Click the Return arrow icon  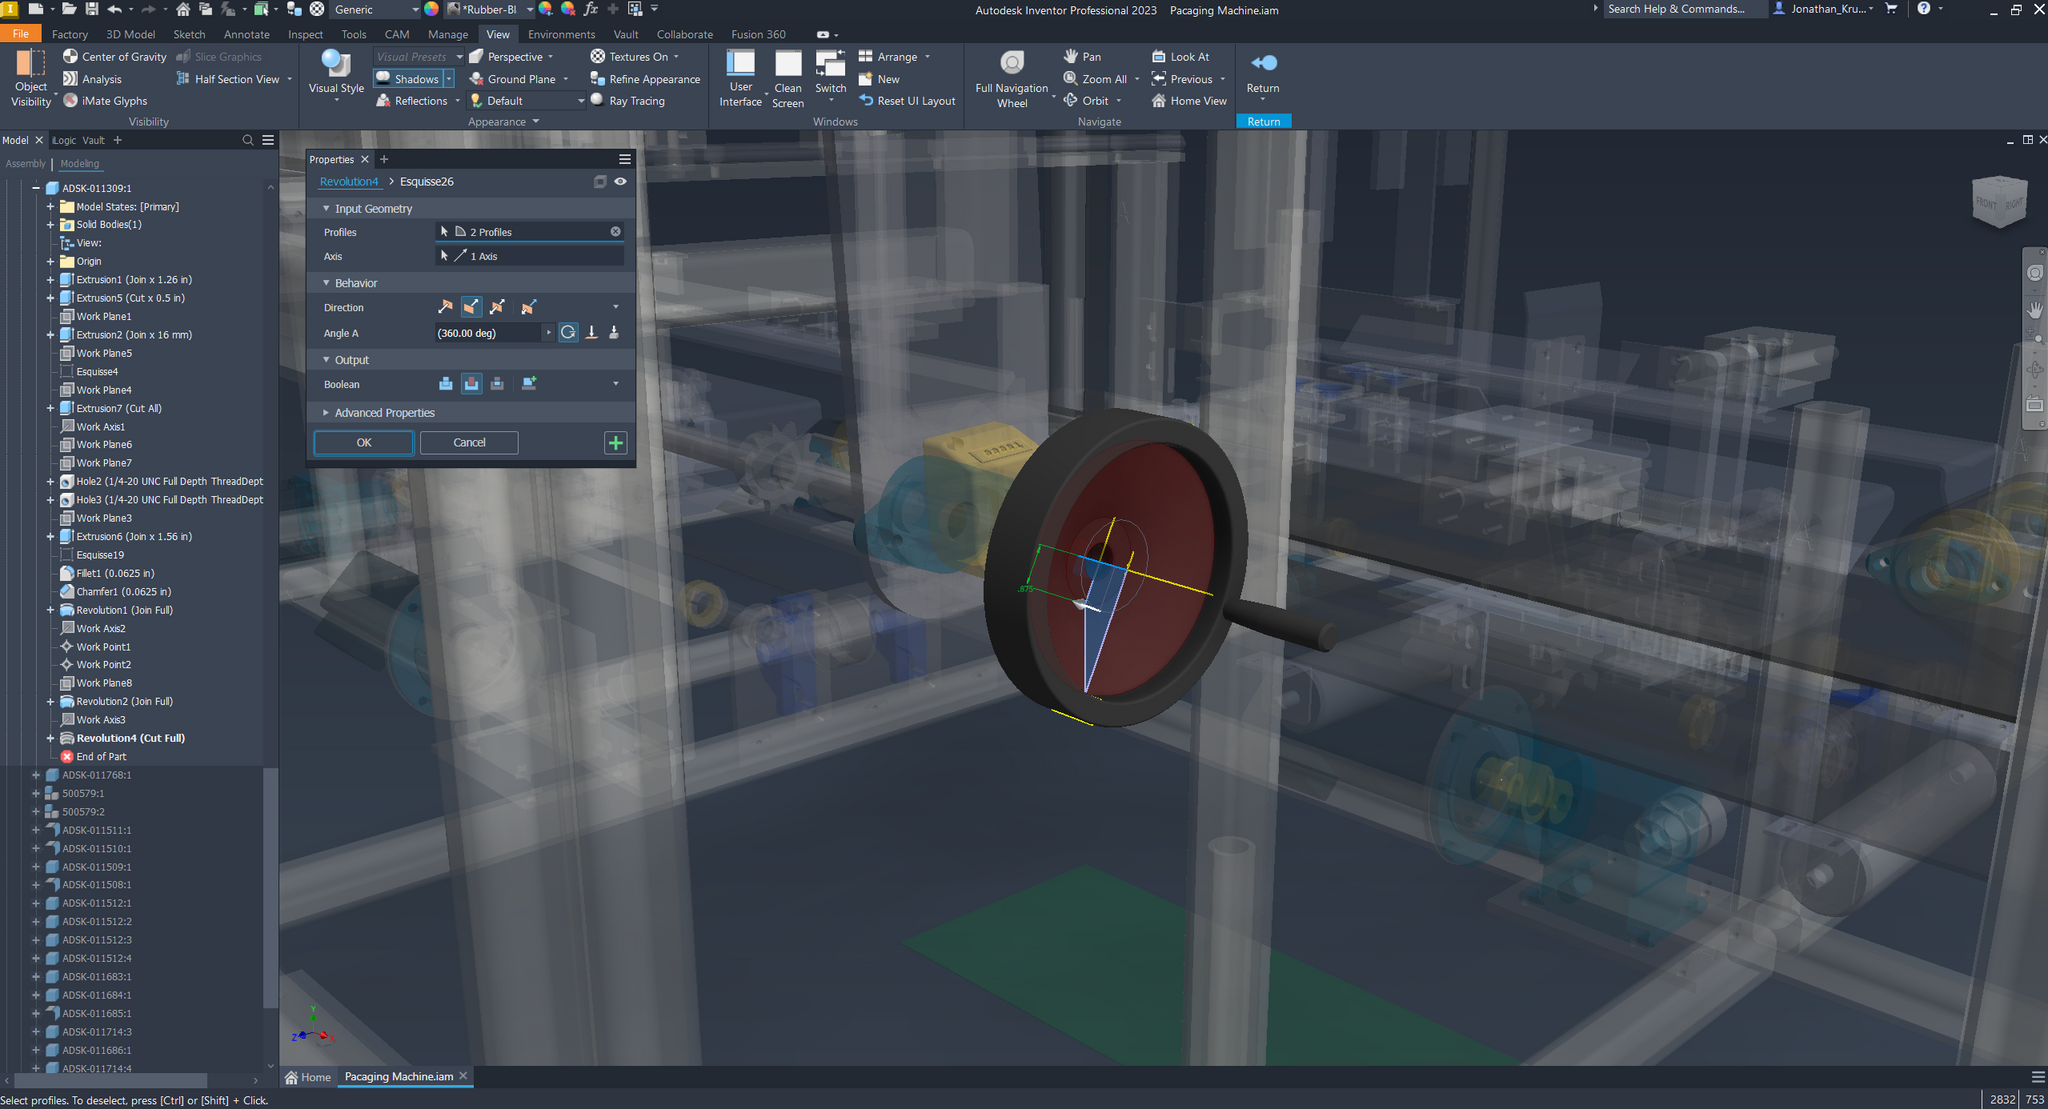click(x=1263, y=63)
